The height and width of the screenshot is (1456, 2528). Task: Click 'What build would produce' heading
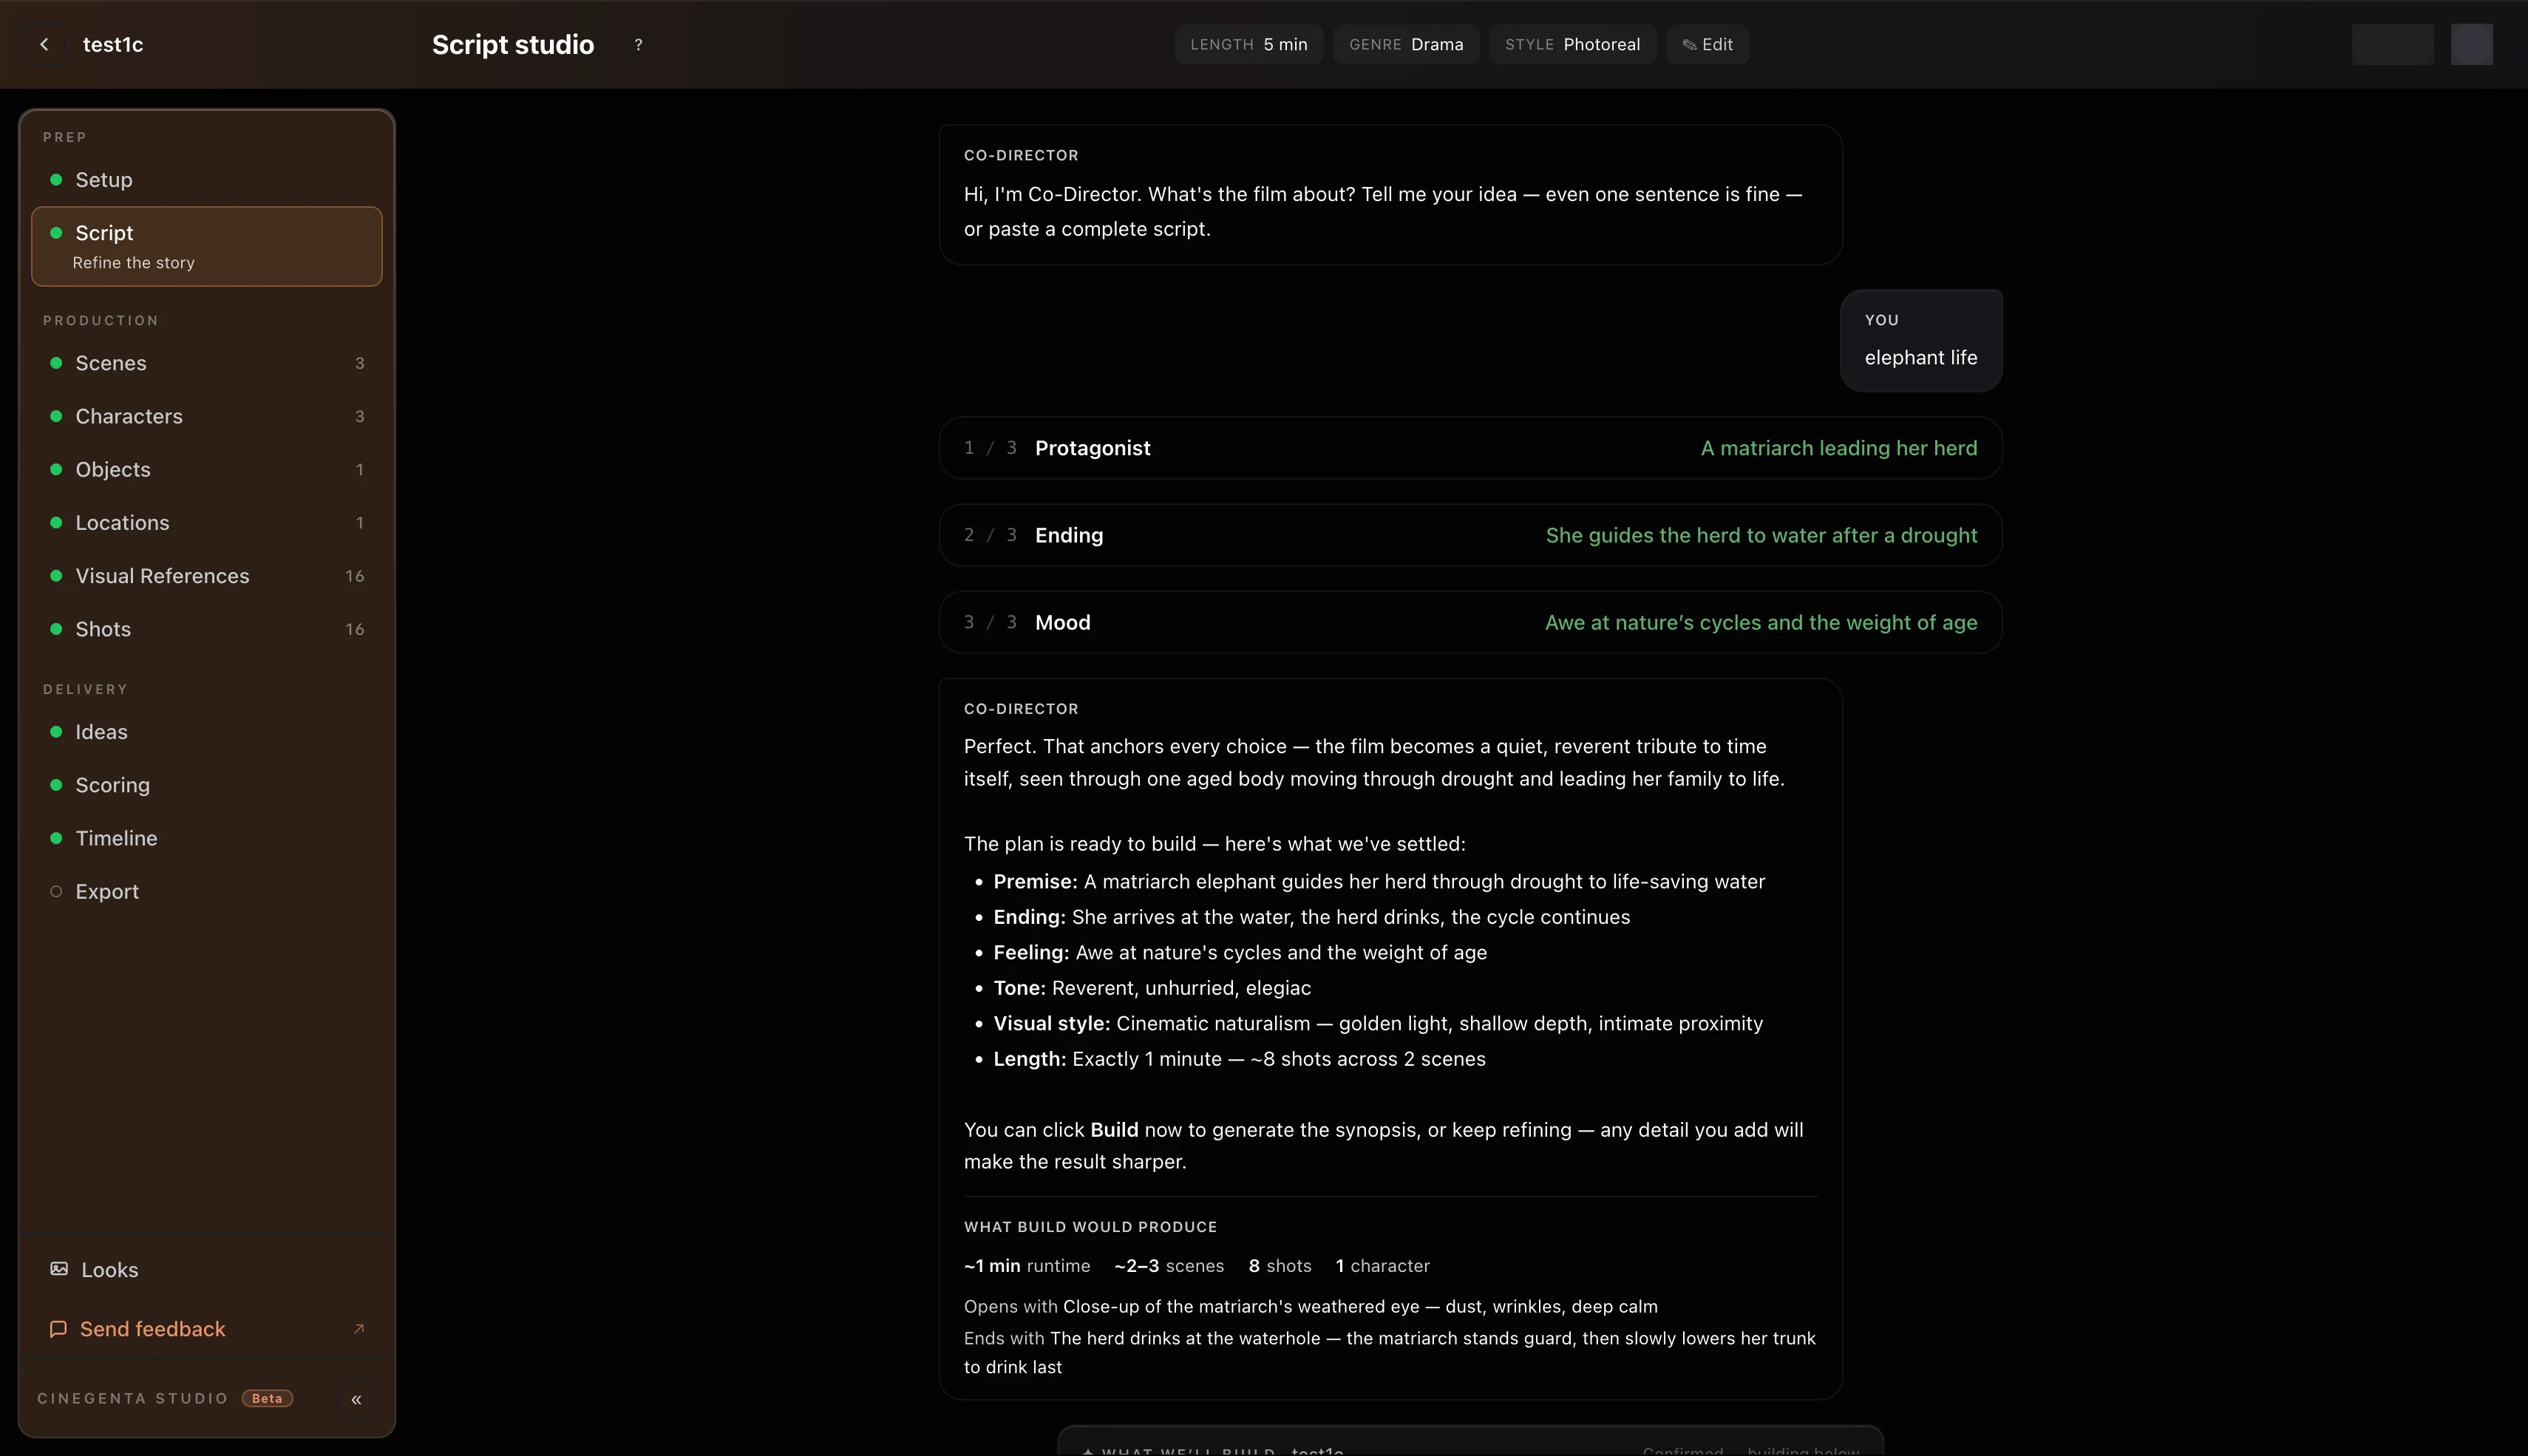point(1090,1227)
